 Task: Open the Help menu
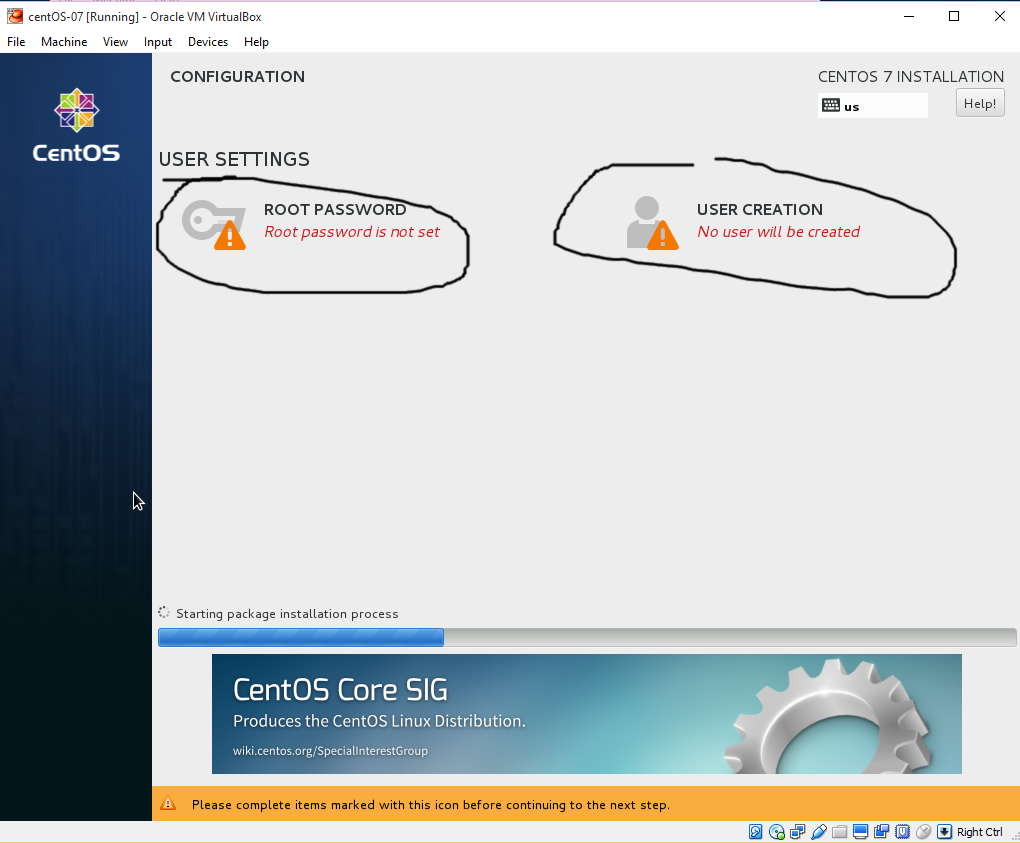coord(256,42)
